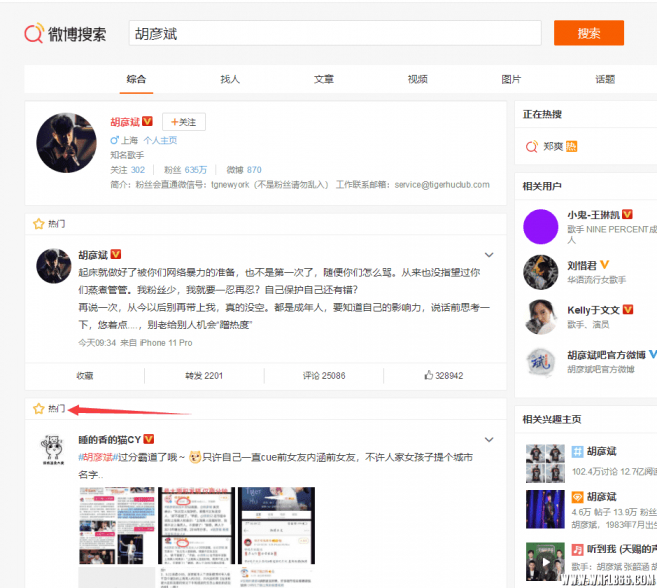
Task: Click the V badge next to Kelly于文文
Action: [627, 309]
